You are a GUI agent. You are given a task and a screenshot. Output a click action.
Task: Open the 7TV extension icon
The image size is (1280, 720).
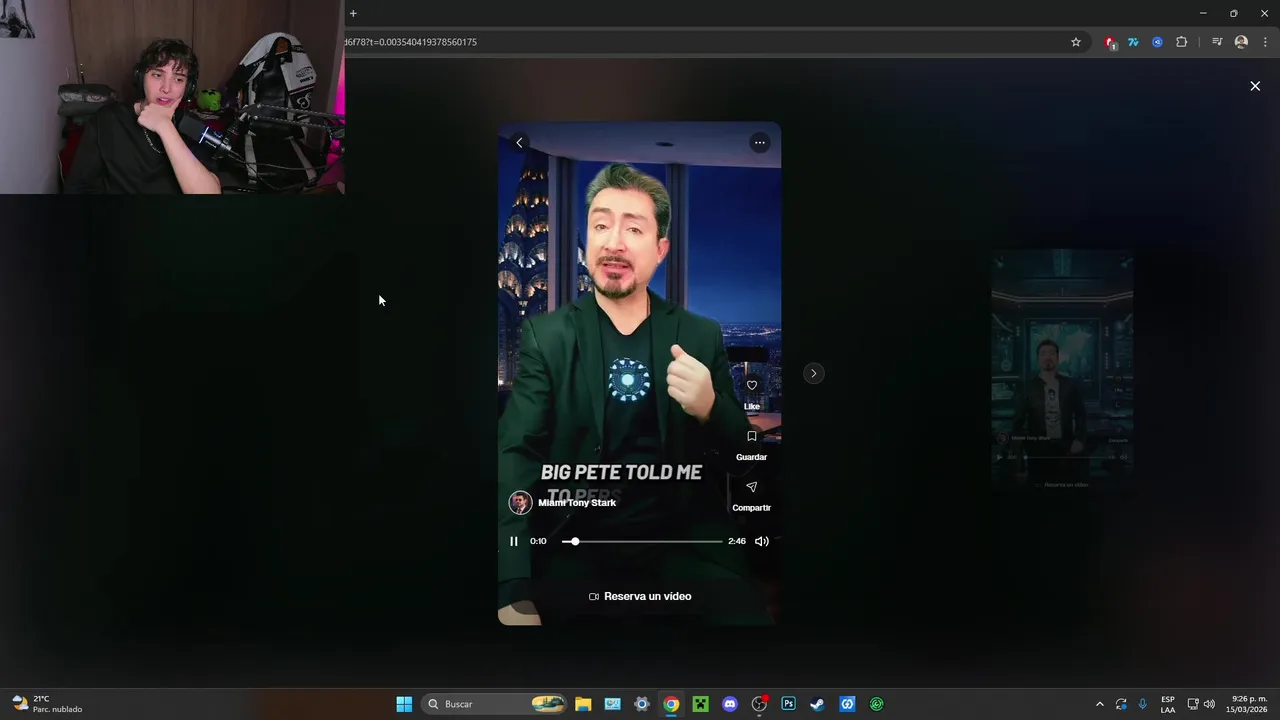pyautogui.click(x=1133, y=42)
